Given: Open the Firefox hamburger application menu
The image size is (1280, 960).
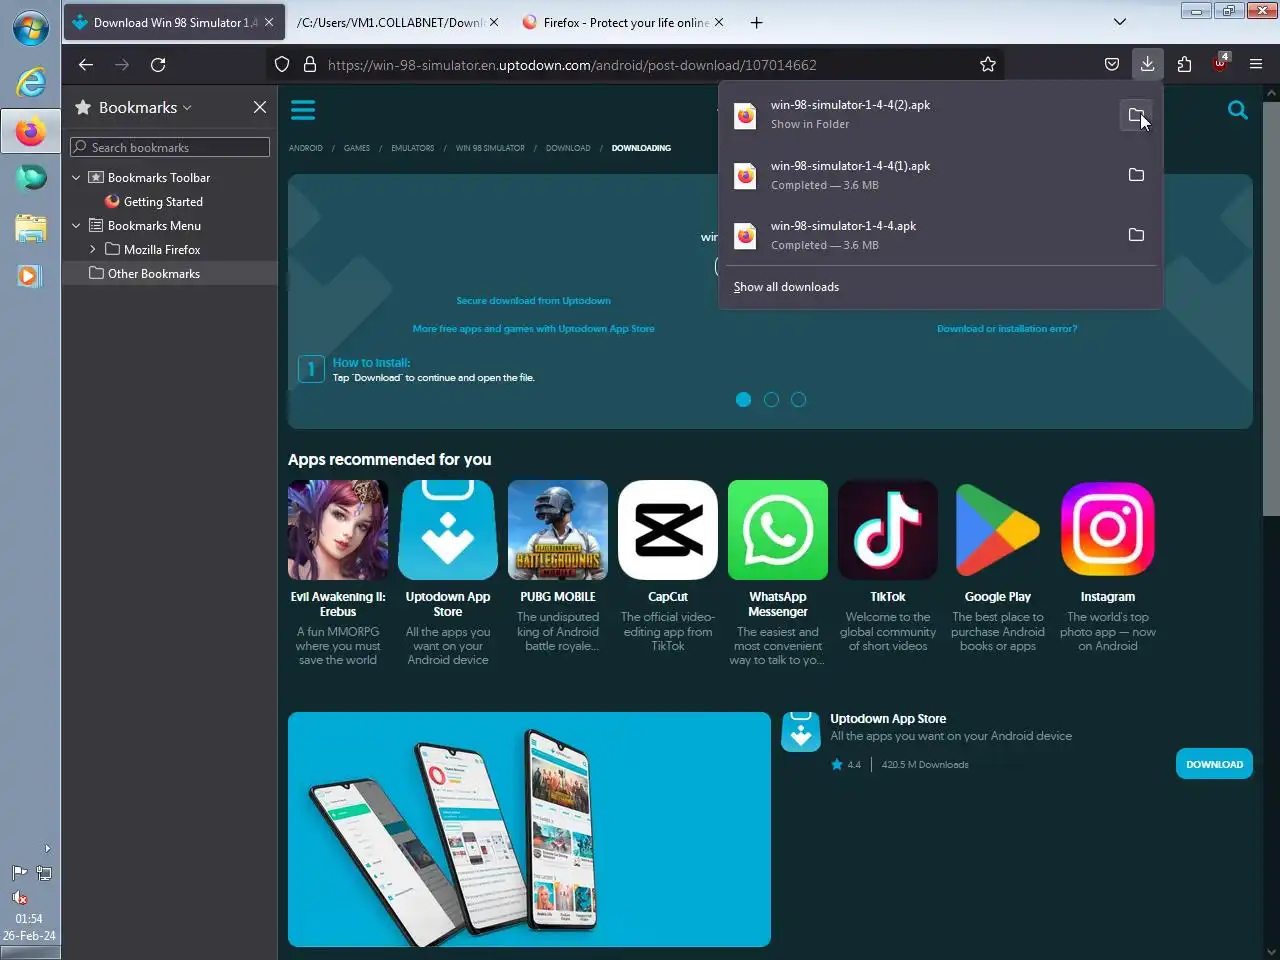Looking at the screenshot, I should click(1256, 64).
